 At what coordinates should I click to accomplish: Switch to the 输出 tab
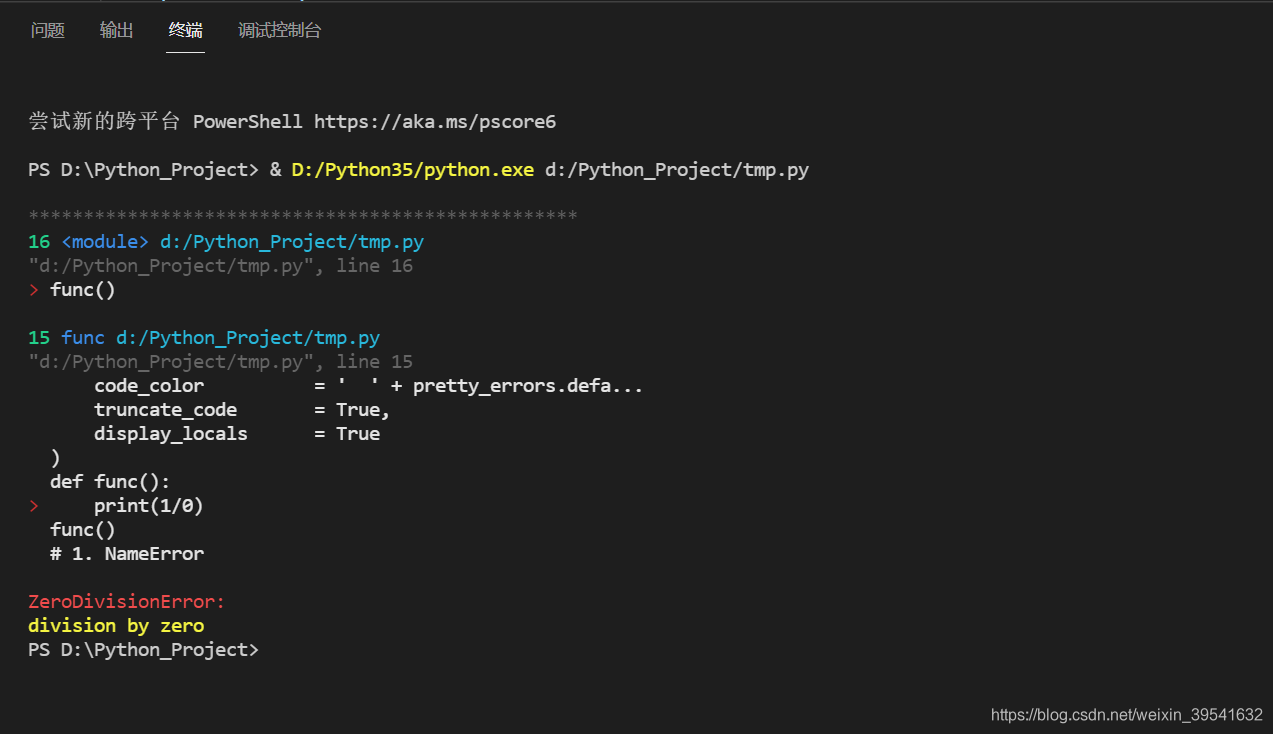pos(117,31)
